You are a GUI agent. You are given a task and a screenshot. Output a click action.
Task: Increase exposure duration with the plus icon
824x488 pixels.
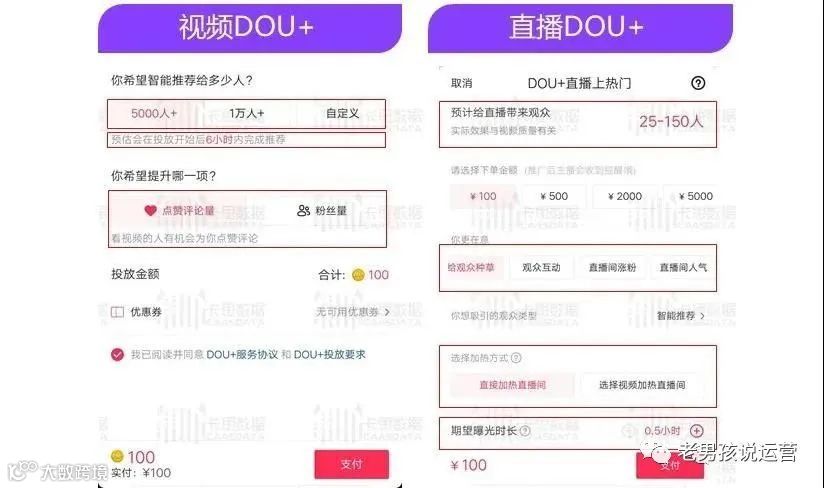pos(696,431)
